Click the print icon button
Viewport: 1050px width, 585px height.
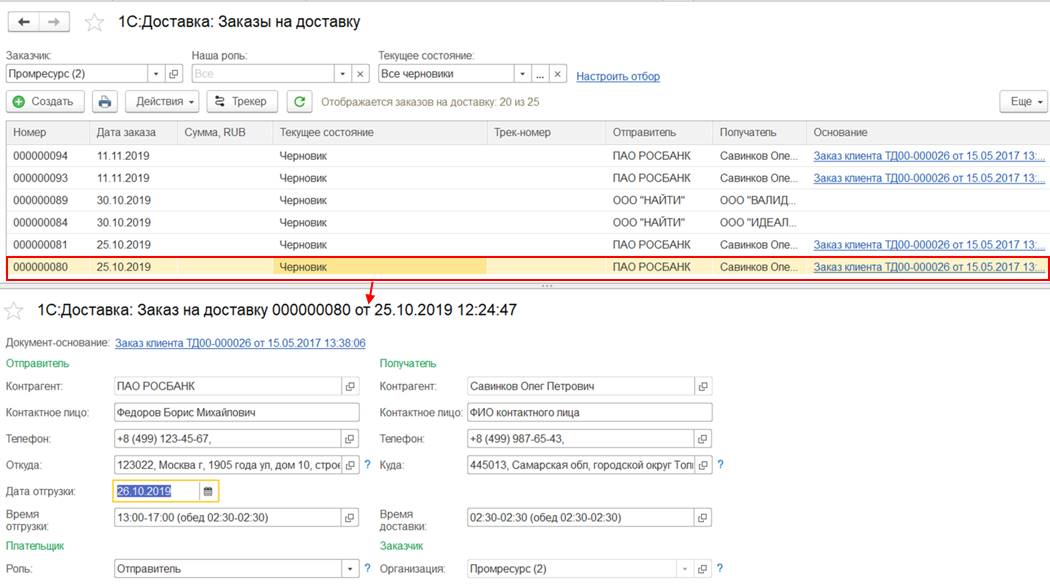click(x=104, y=102)
